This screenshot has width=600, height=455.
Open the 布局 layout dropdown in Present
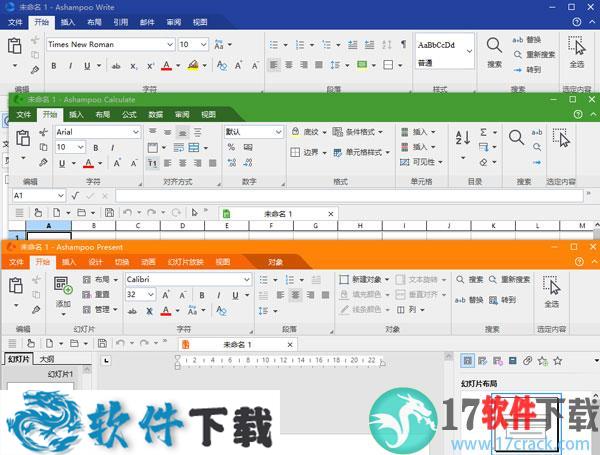coord(100,280)
